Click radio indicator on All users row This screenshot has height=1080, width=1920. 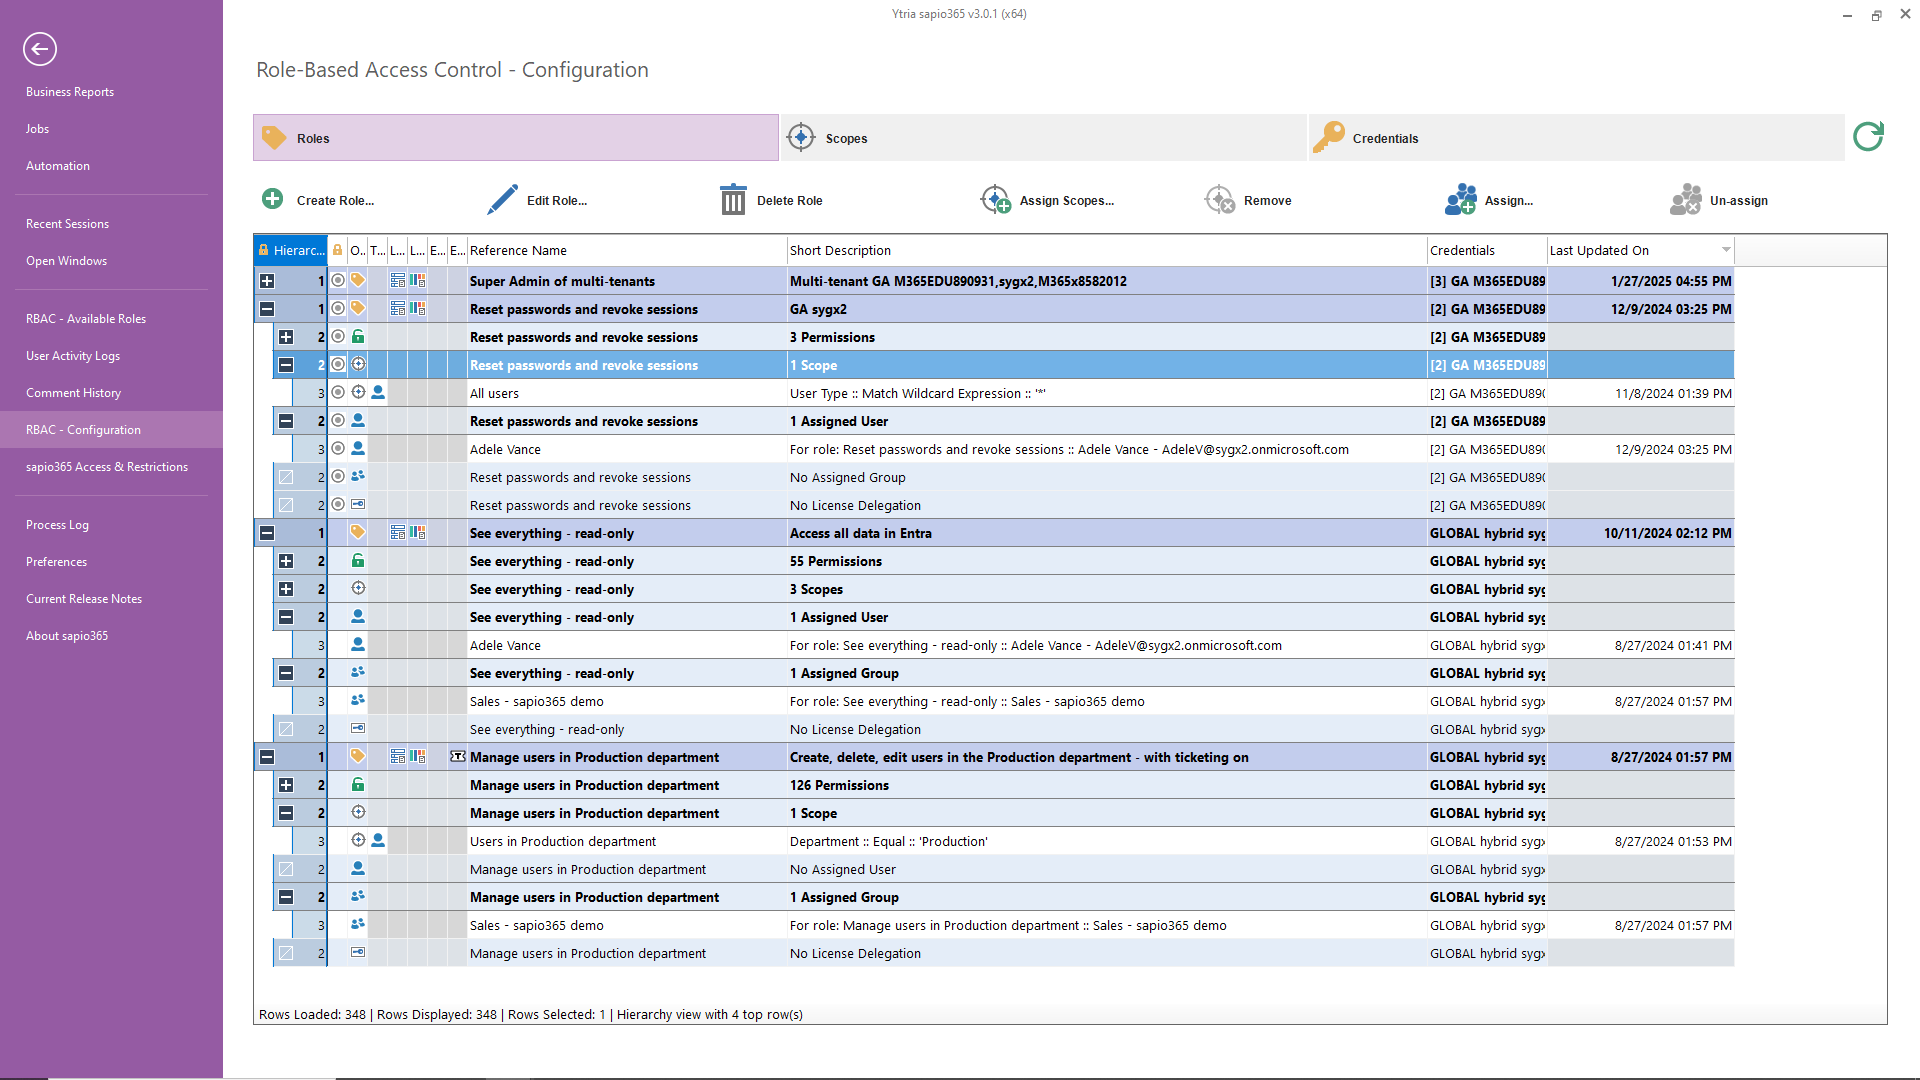338,393
